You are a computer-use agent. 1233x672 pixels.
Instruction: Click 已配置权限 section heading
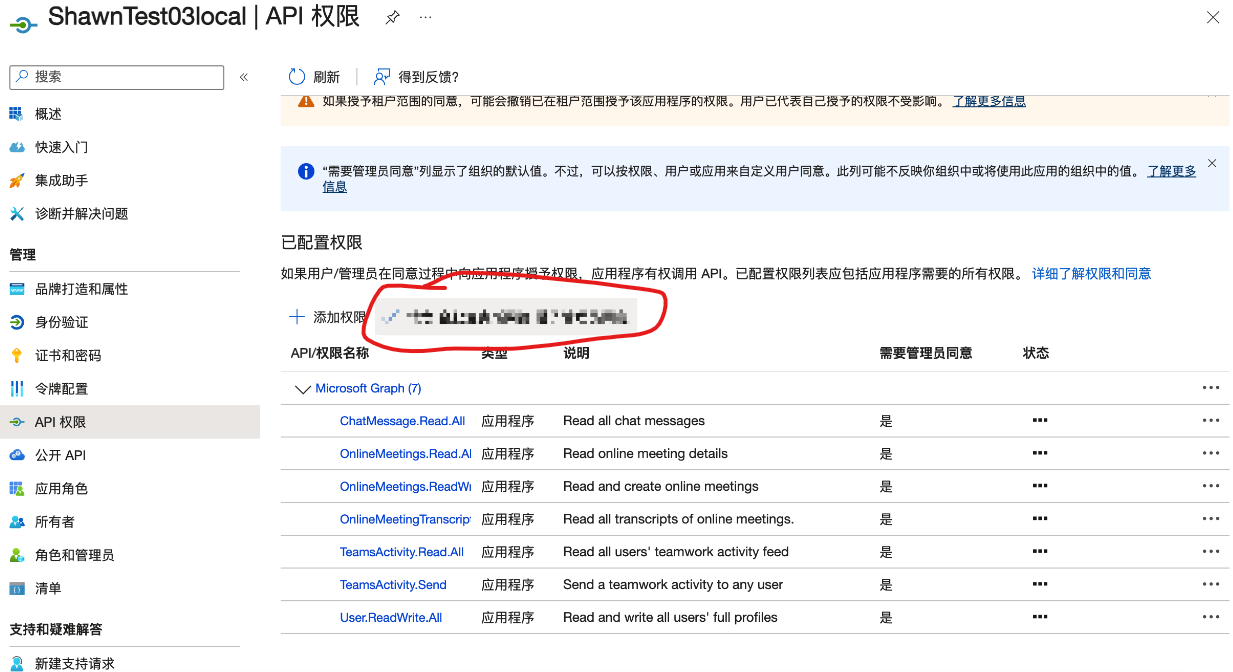pos(322,243)
